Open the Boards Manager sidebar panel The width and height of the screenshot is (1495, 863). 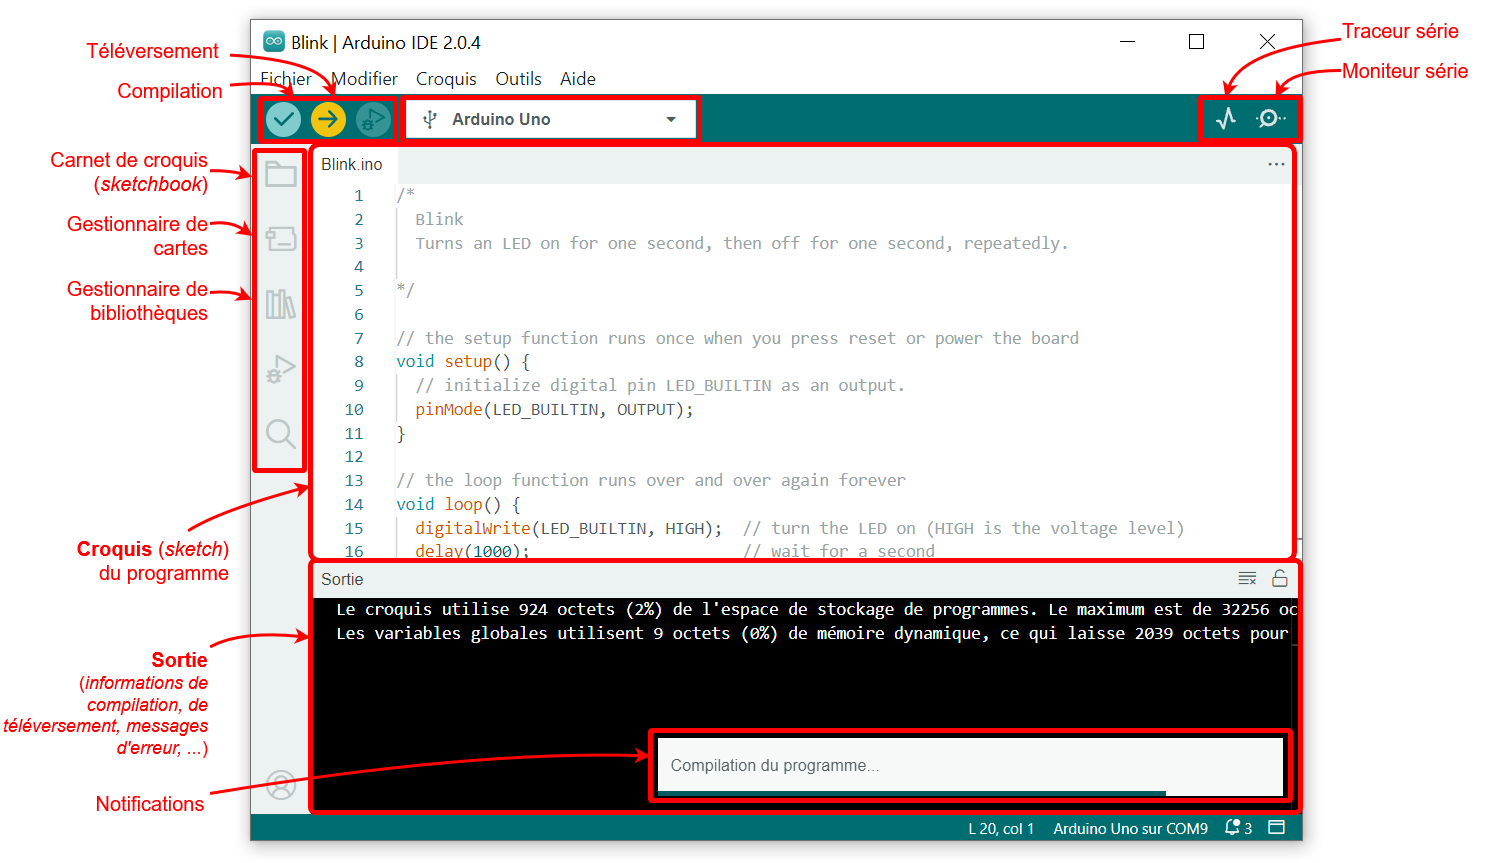click(x=280, y=239)
